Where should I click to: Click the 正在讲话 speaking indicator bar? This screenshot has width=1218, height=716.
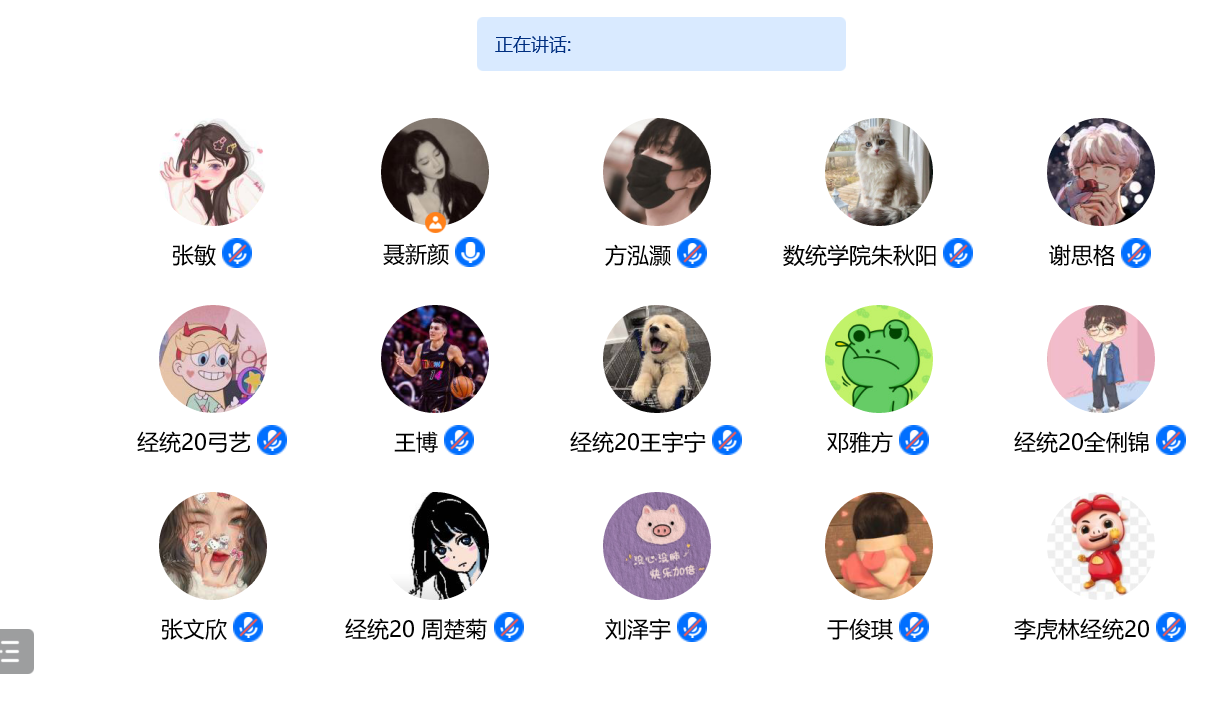click(x=661, y=44)
